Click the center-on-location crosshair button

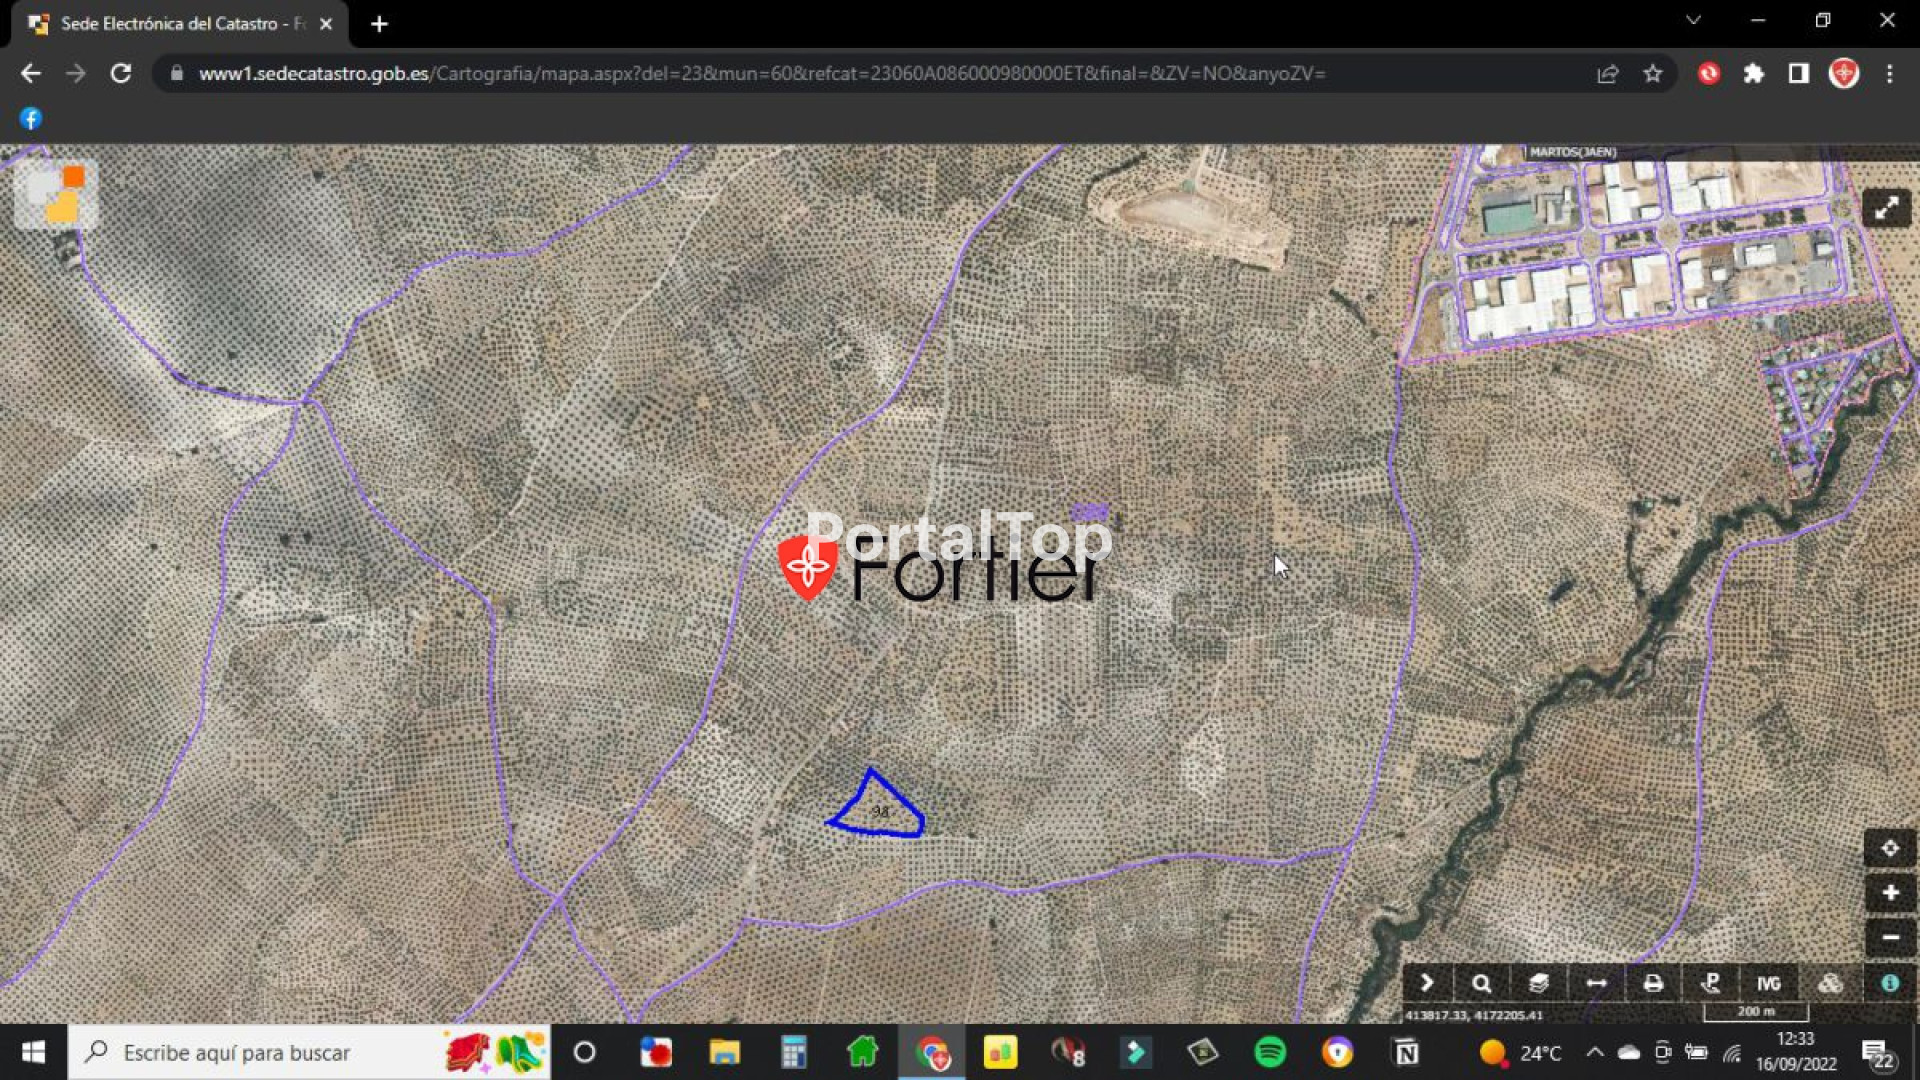pos(1889,849)
